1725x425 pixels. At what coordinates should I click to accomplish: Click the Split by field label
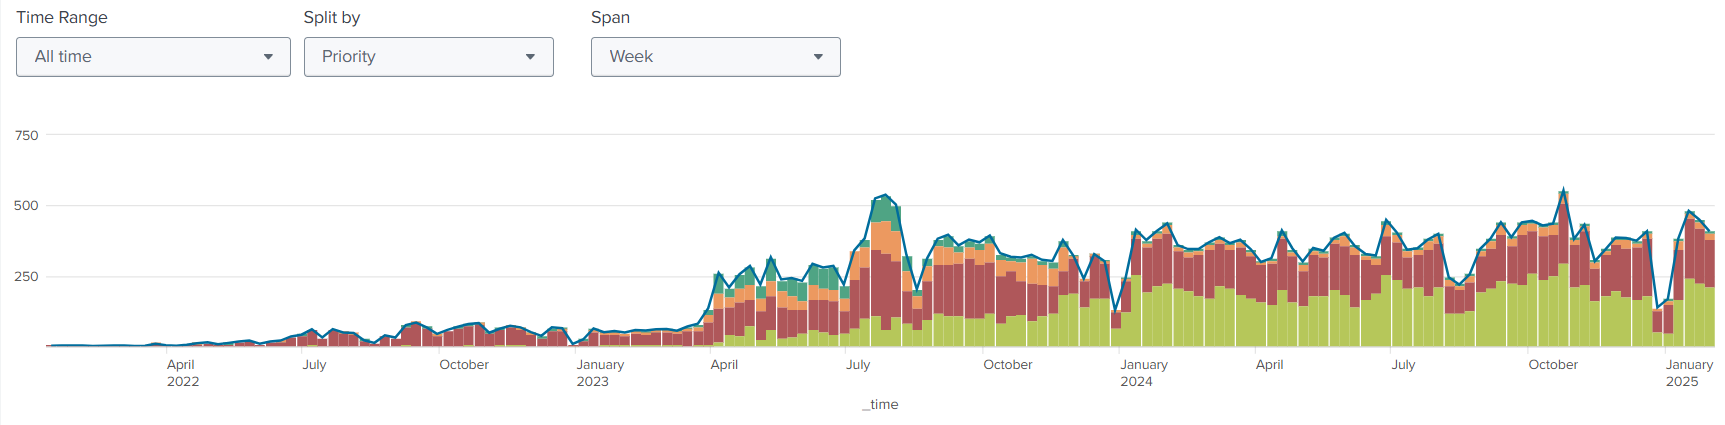332,18
